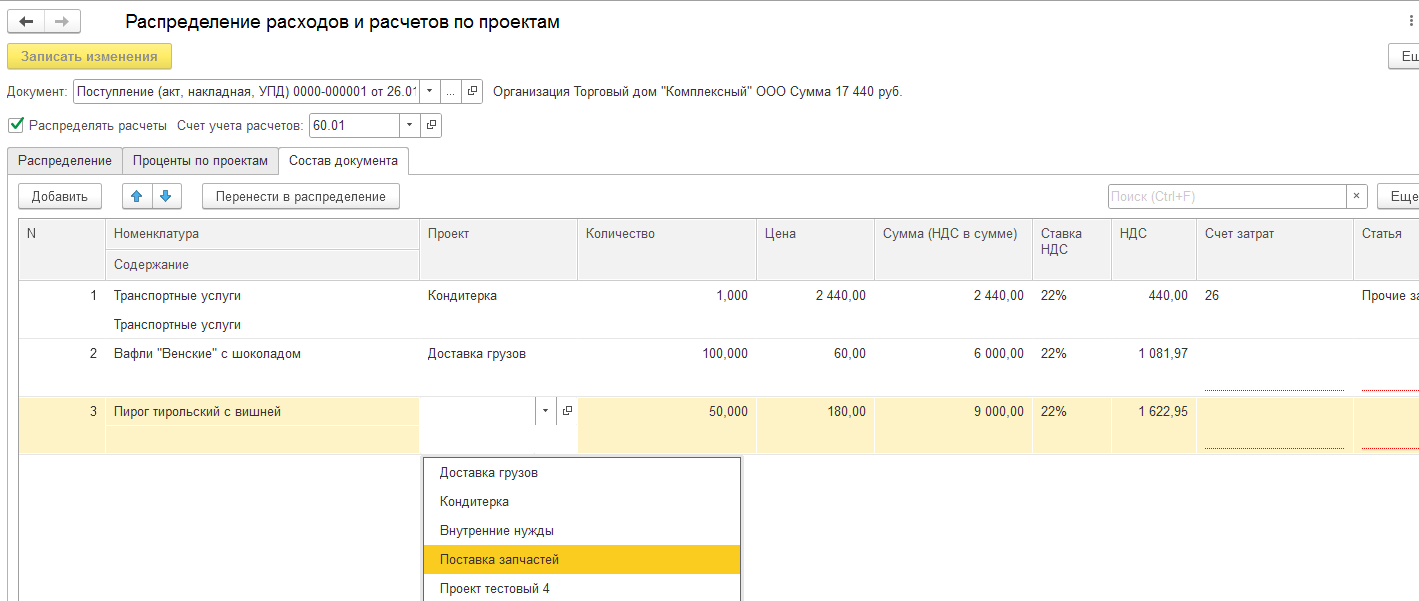The height and width of the screenshot is (601, 1419).
Task: Click into the search input field
Action: pos(1225,197)
